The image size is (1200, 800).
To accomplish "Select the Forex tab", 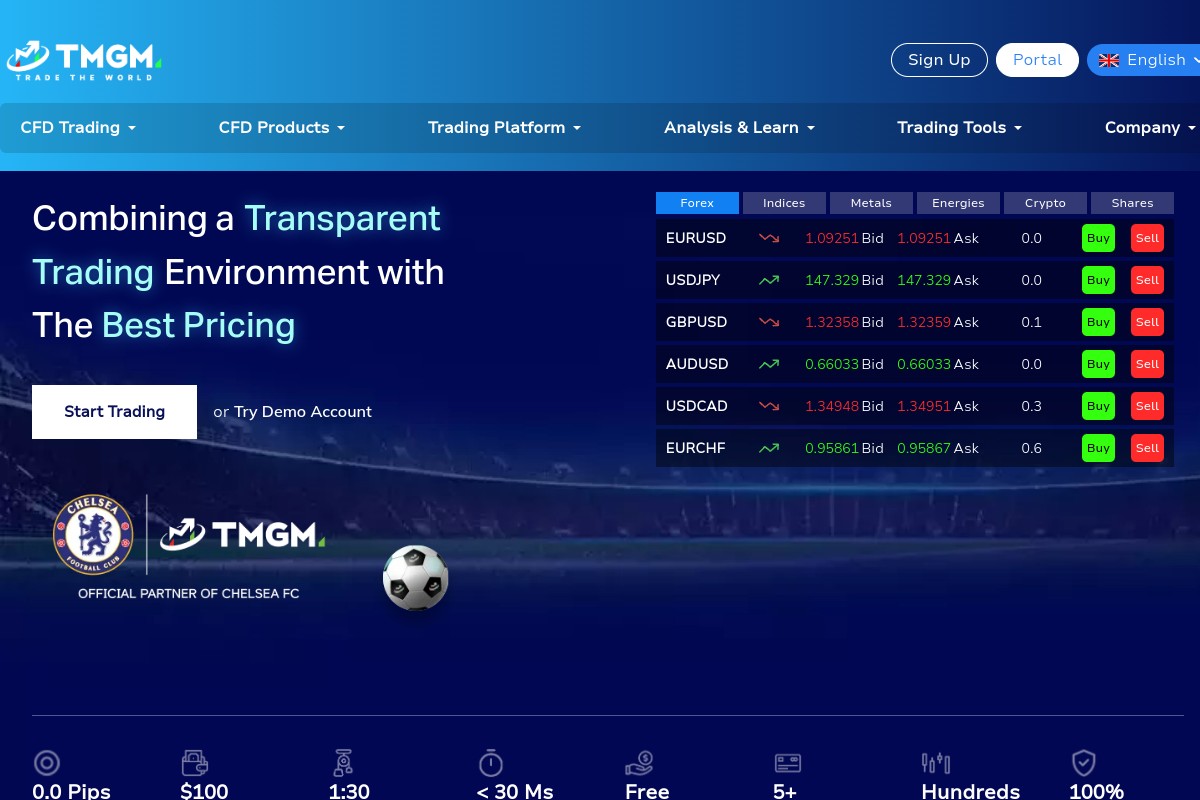I will coord(697,203).
